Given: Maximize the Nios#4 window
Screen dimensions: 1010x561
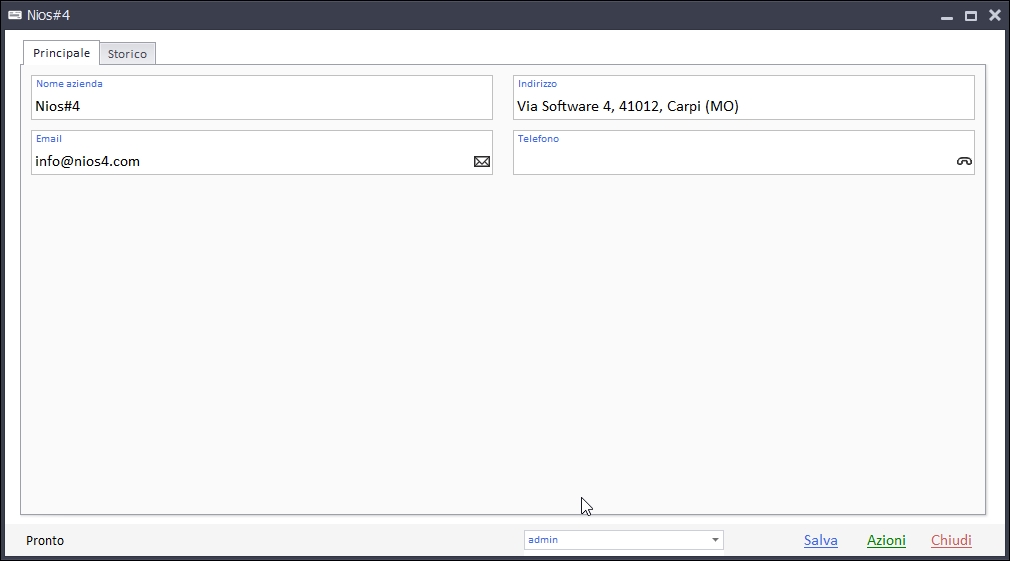Looking at the screenshot, I should coord(970,16).
